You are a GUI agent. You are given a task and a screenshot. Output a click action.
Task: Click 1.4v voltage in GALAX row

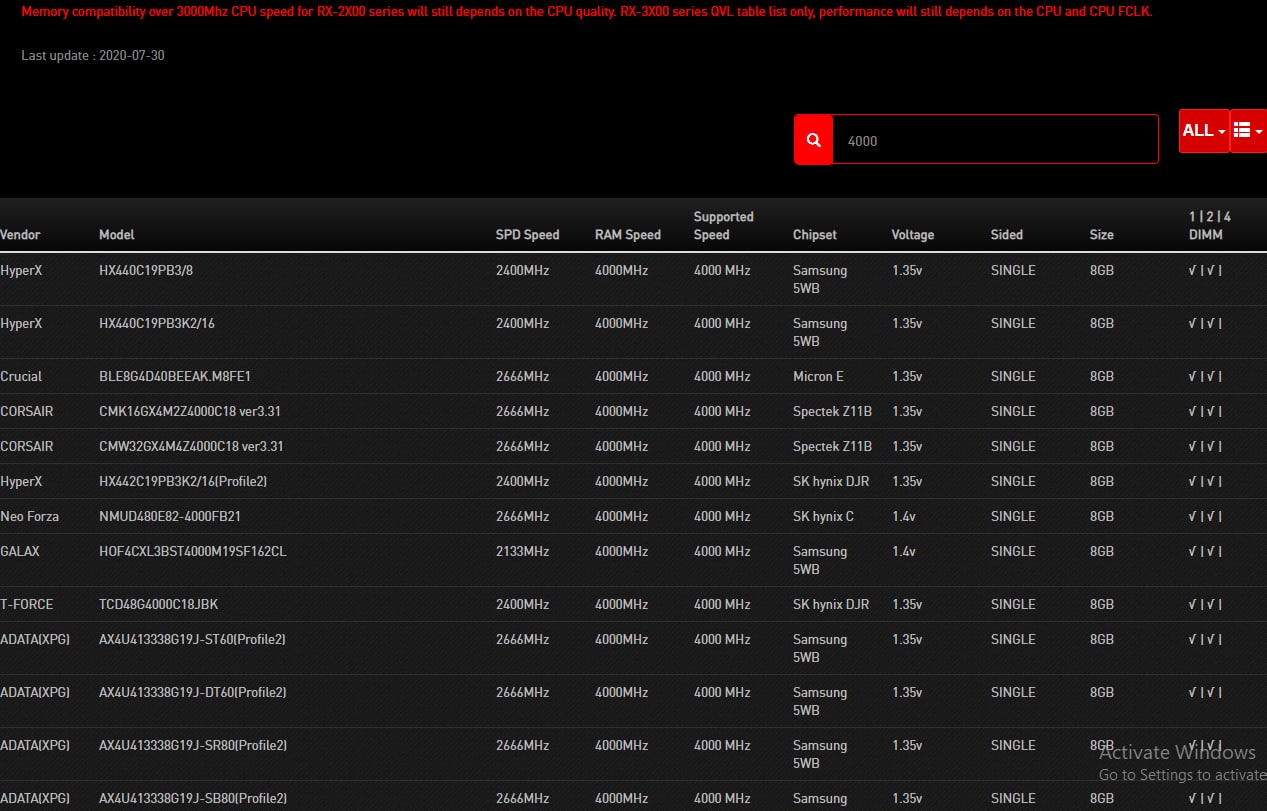pos(904,552)
